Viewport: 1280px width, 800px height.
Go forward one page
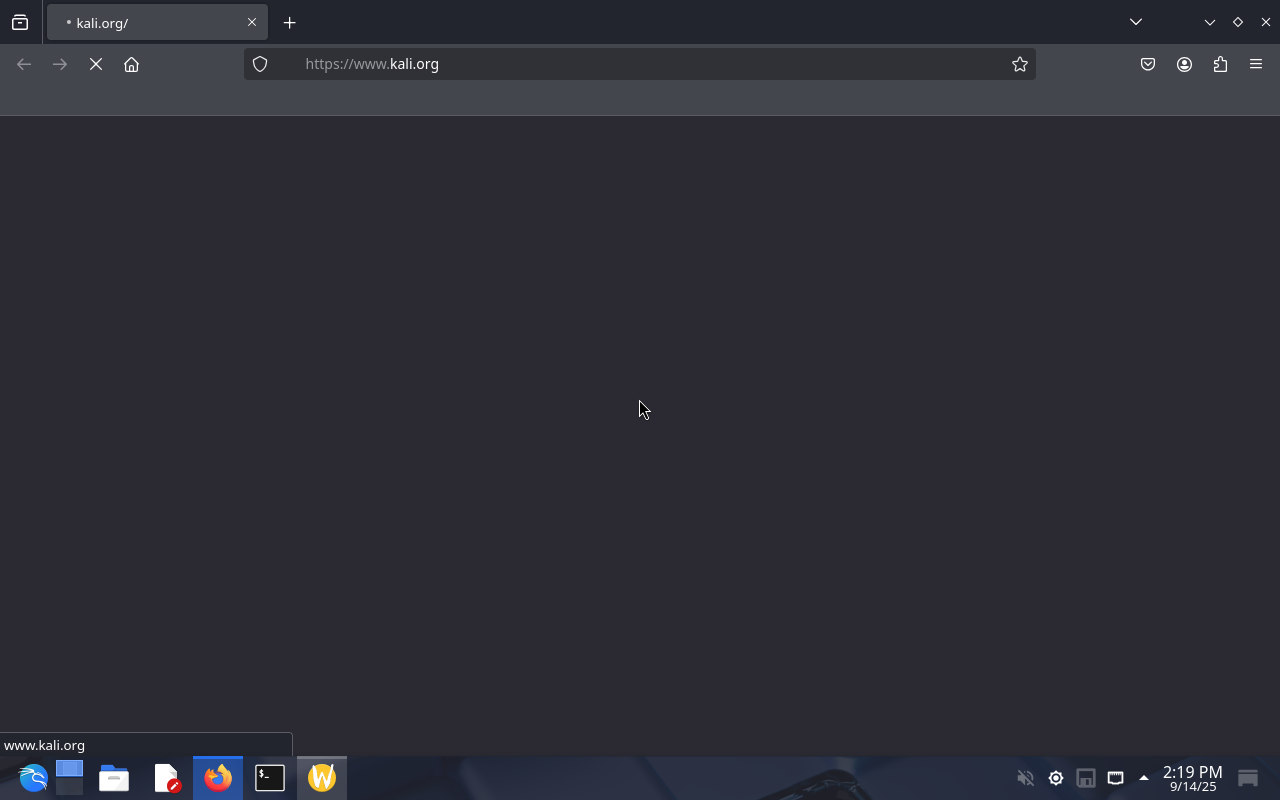(x=60, y=64)
